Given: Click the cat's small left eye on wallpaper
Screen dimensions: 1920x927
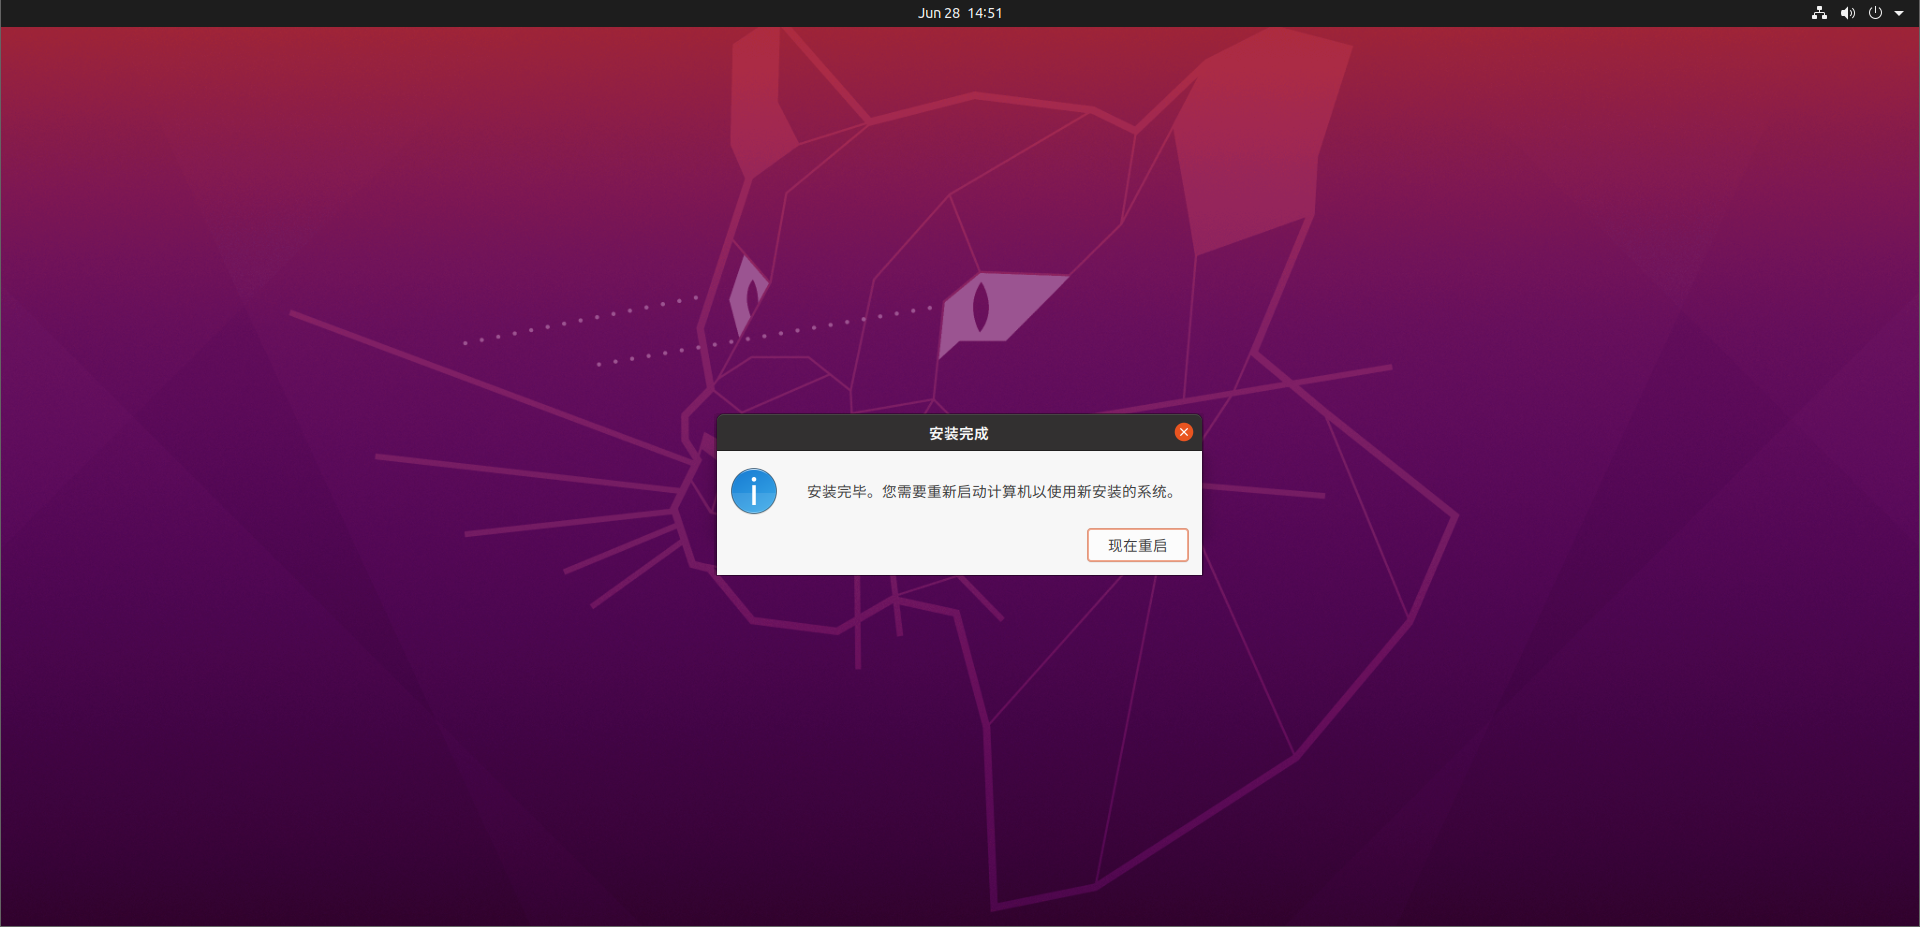Looking at the screenshot, I should [750, 293].
